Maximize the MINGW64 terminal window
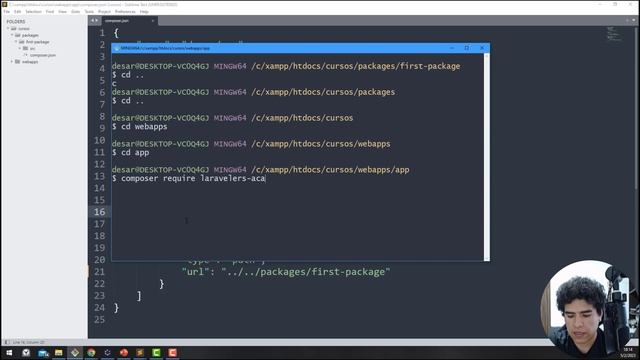Viewport: 640px width, 360px height. pyautogui.click(x=467, y=48)
